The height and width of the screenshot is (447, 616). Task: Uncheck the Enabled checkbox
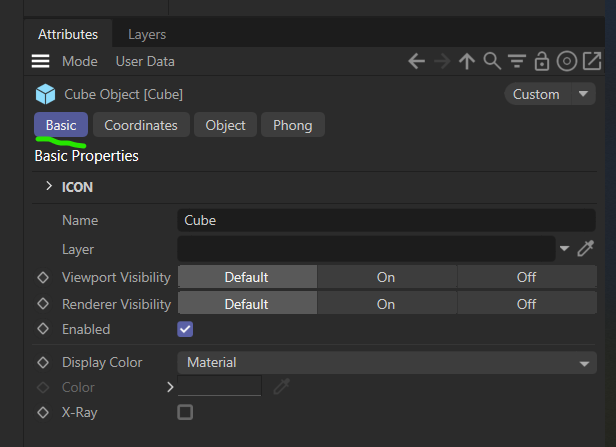click(185, 329)
